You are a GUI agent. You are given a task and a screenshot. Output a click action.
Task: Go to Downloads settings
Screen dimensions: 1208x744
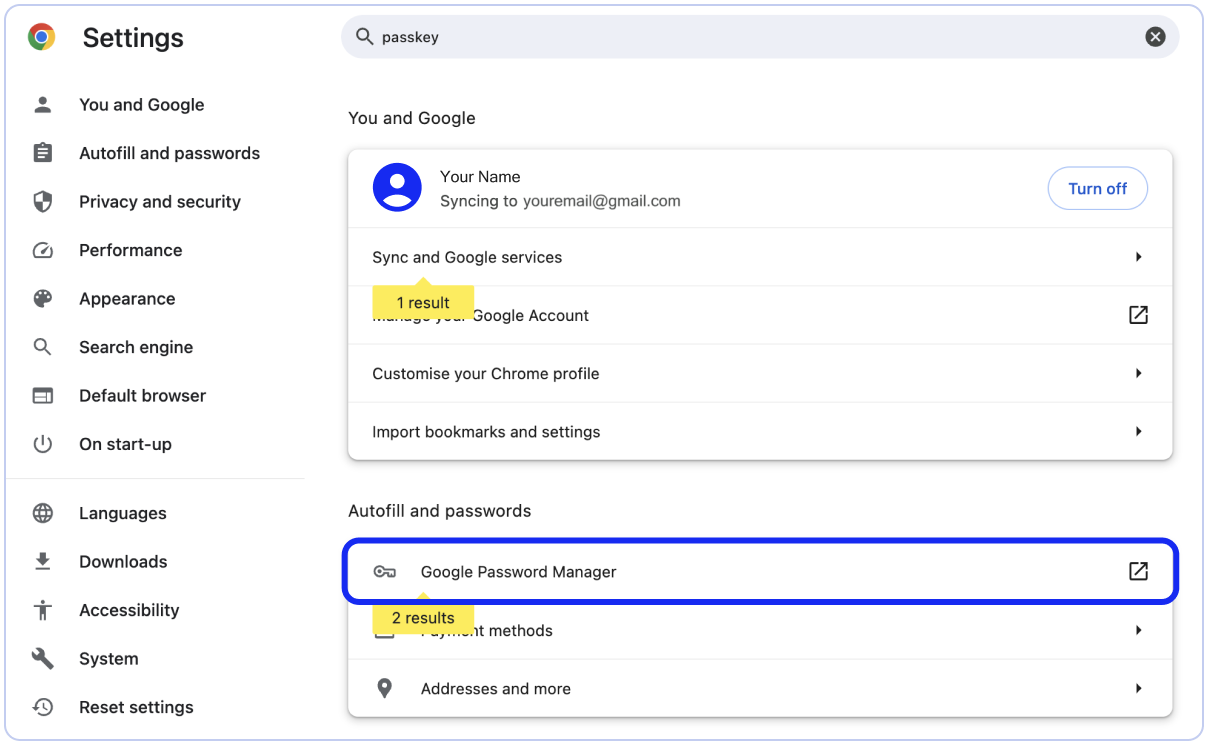click(x=123, y=561)
